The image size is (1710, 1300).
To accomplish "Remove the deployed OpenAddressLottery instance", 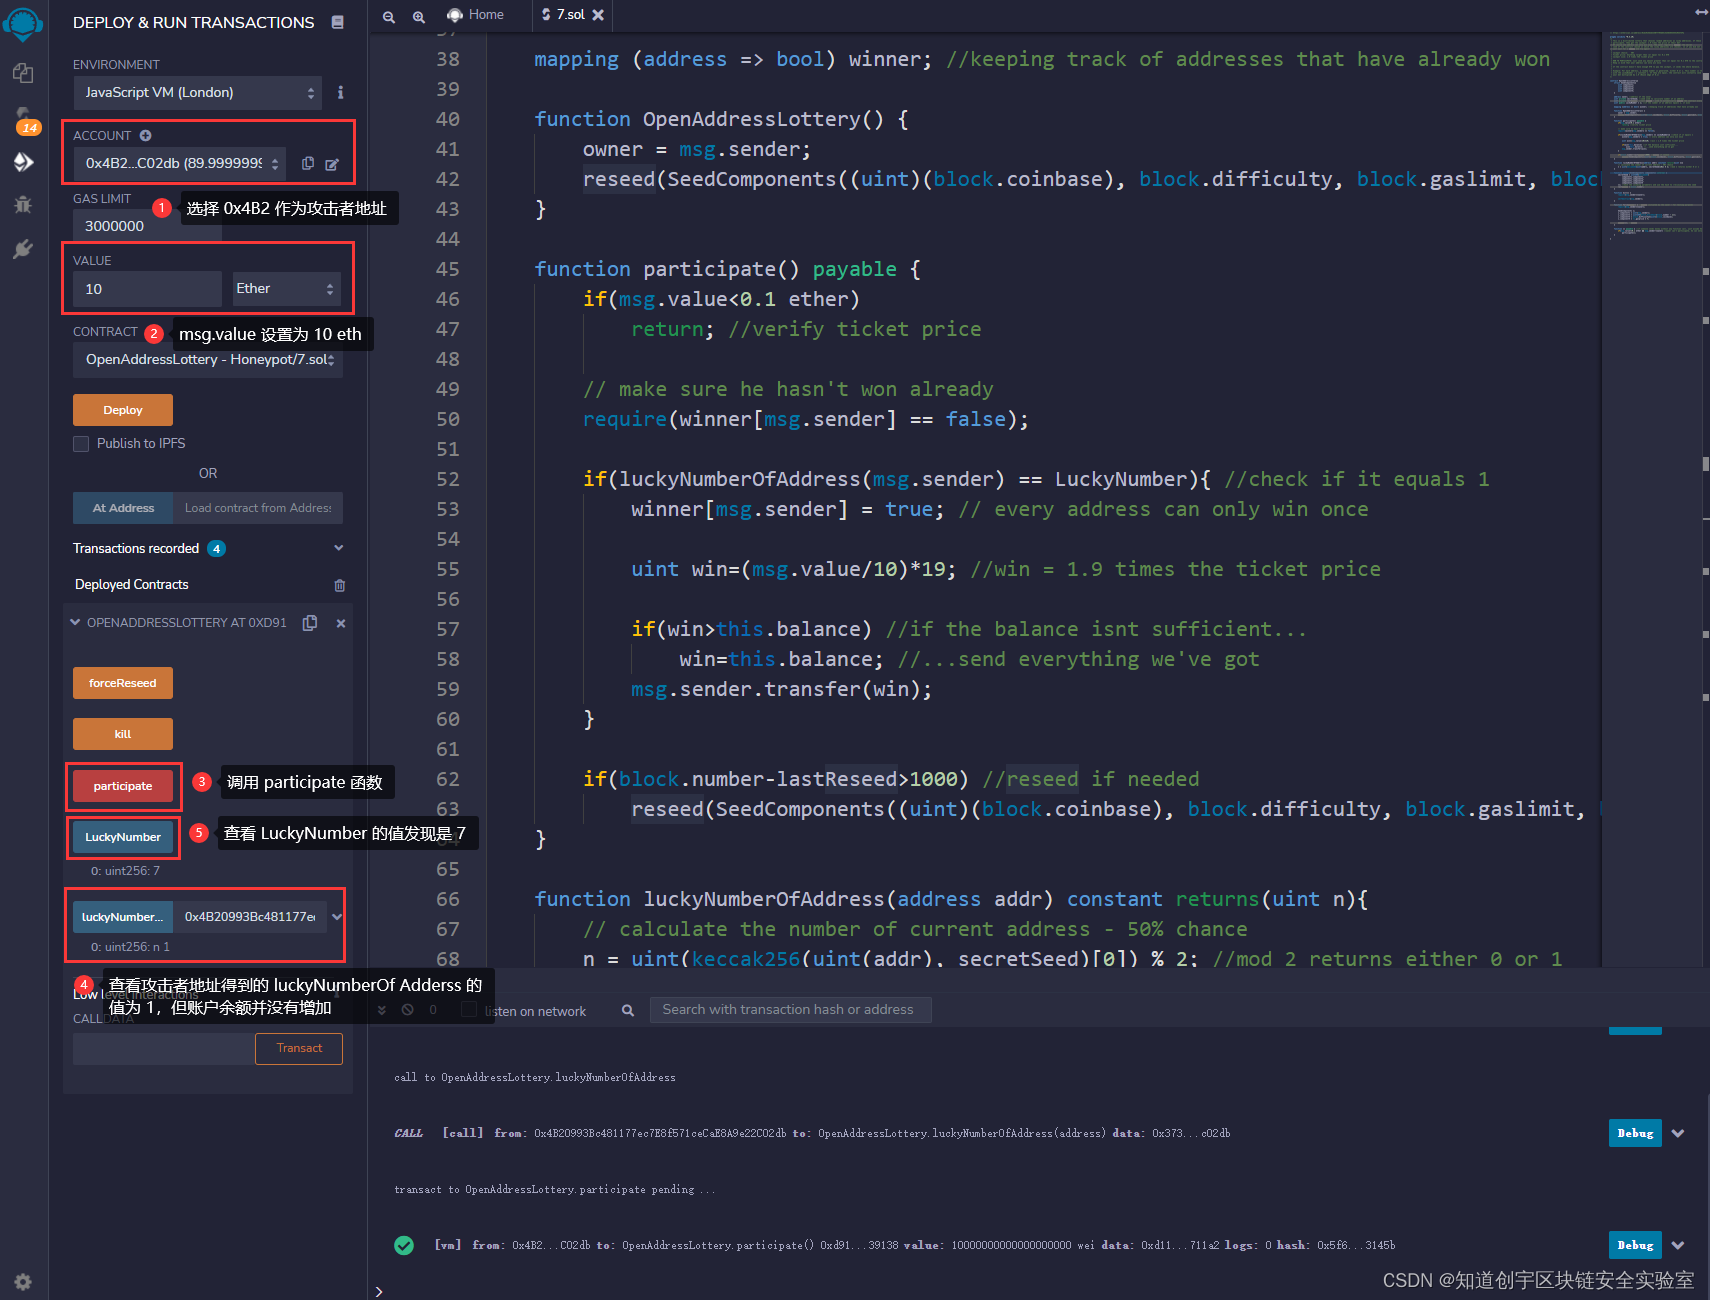I will pos(341,623).
